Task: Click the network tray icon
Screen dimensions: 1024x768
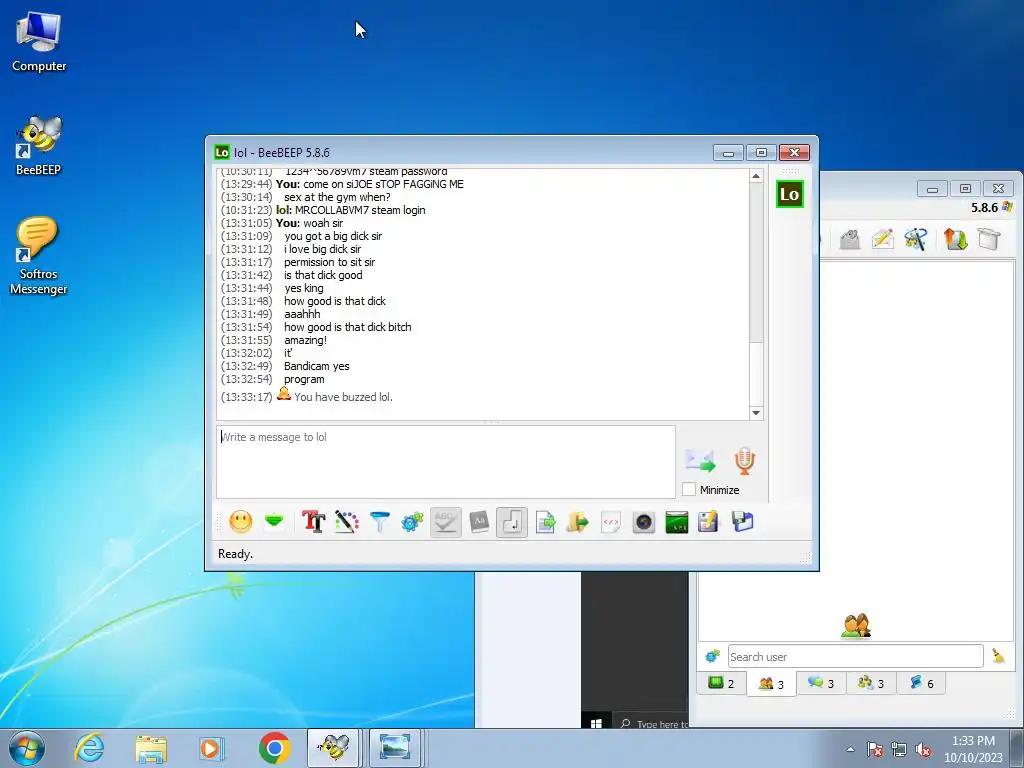Action: (899, 749)
